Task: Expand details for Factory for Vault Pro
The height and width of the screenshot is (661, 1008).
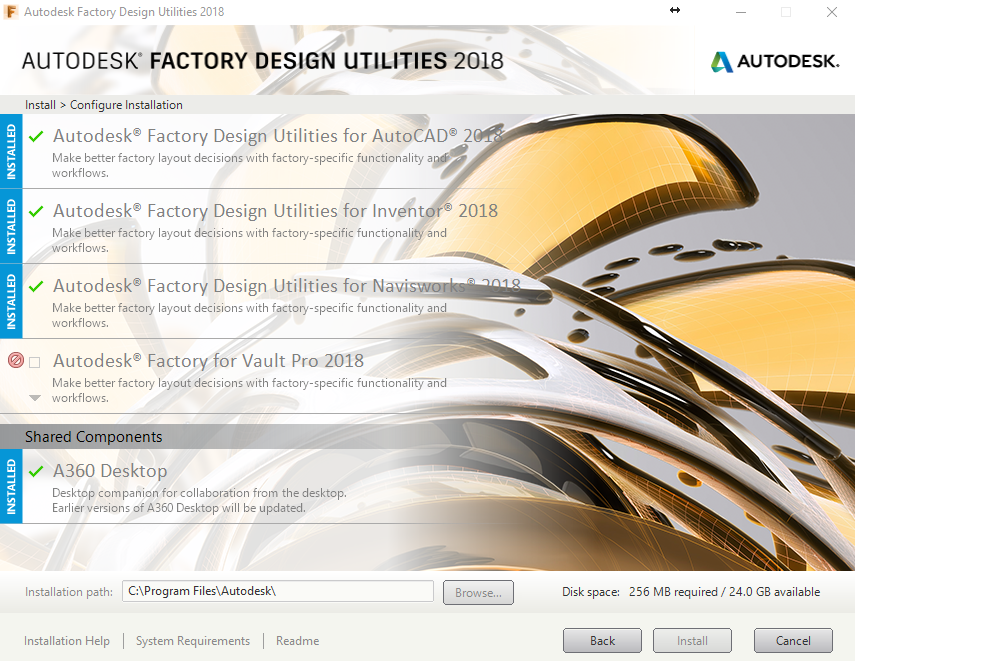Action: click(34, 397)
